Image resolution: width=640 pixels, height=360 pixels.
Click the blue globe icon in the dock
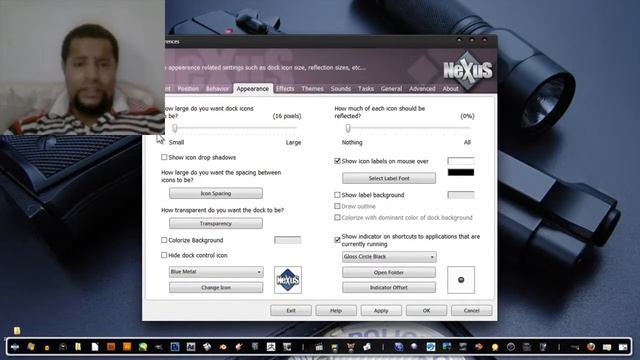click(x=399, y=347)
